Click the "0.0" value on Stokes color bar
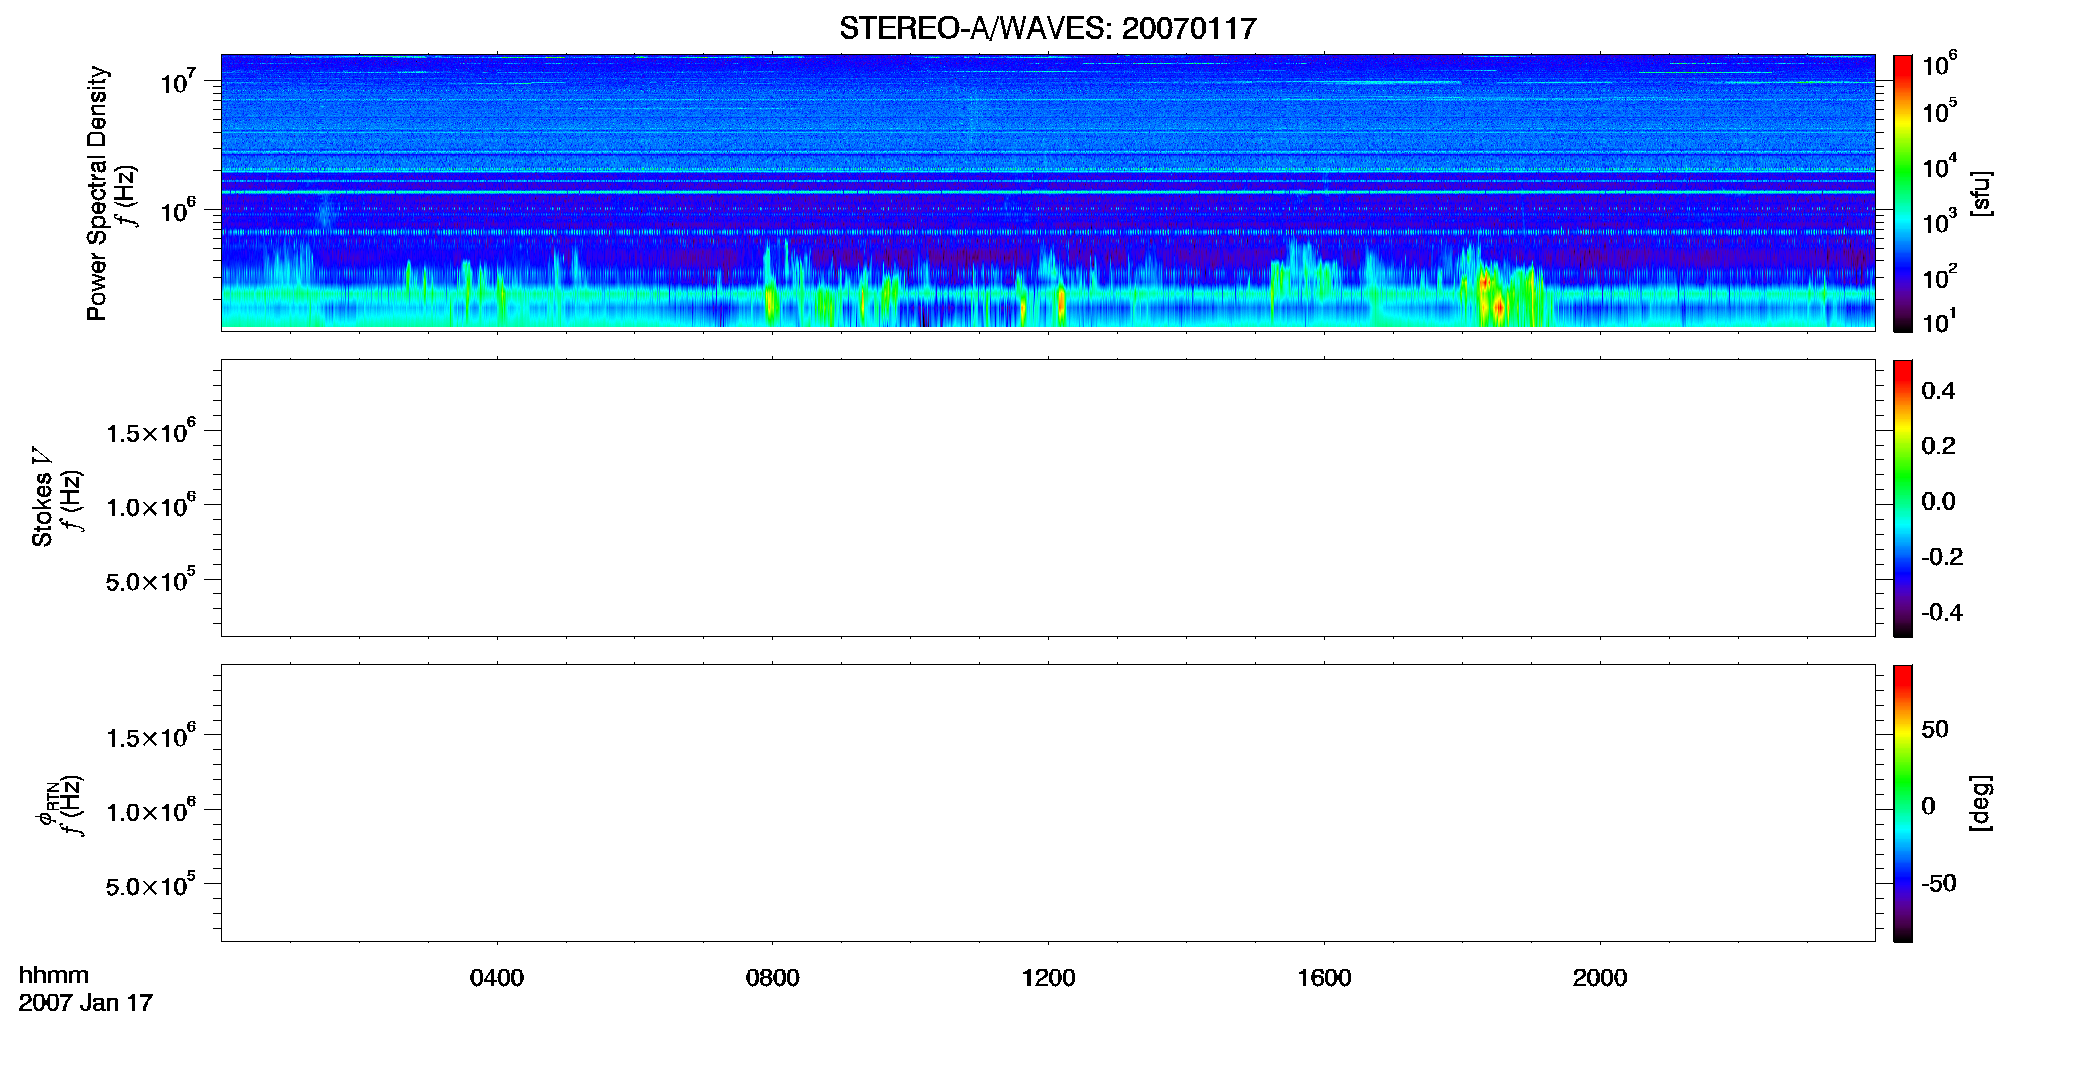This screenshot has width=2096, height=1080. coord(1938,502)
